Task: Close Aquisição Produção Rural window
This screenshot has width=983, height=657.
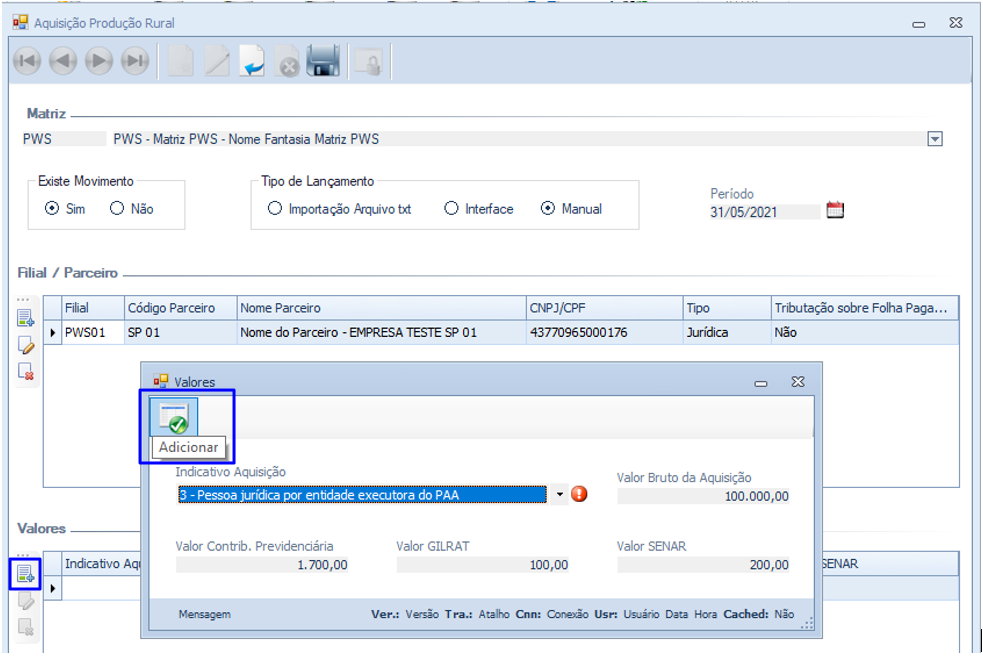Action: [x=955, y=23]
